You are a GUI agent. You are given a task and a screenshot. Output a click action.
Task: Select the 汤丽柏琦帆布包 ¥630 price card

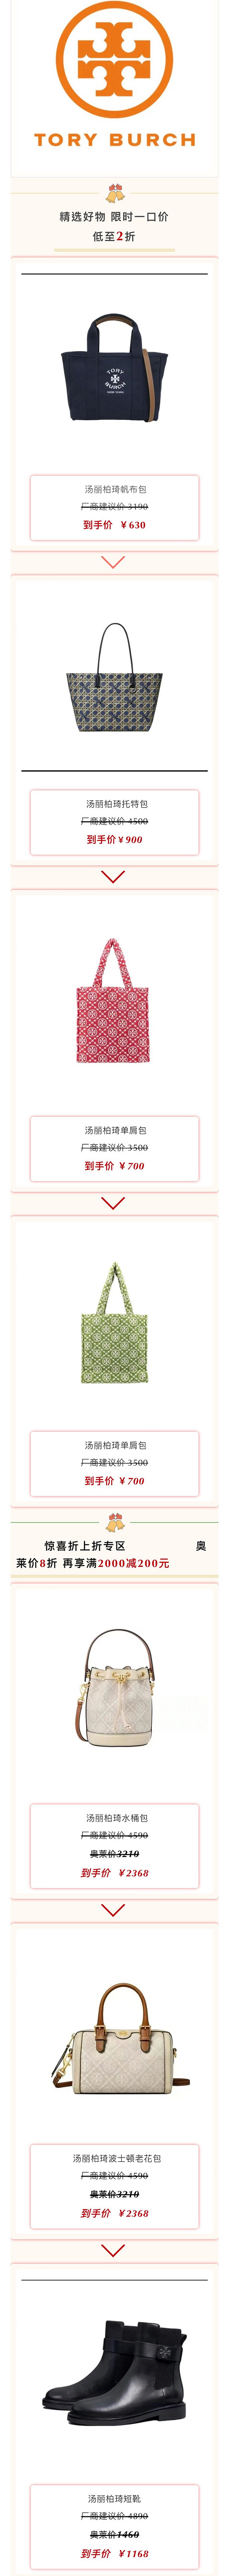114,507
